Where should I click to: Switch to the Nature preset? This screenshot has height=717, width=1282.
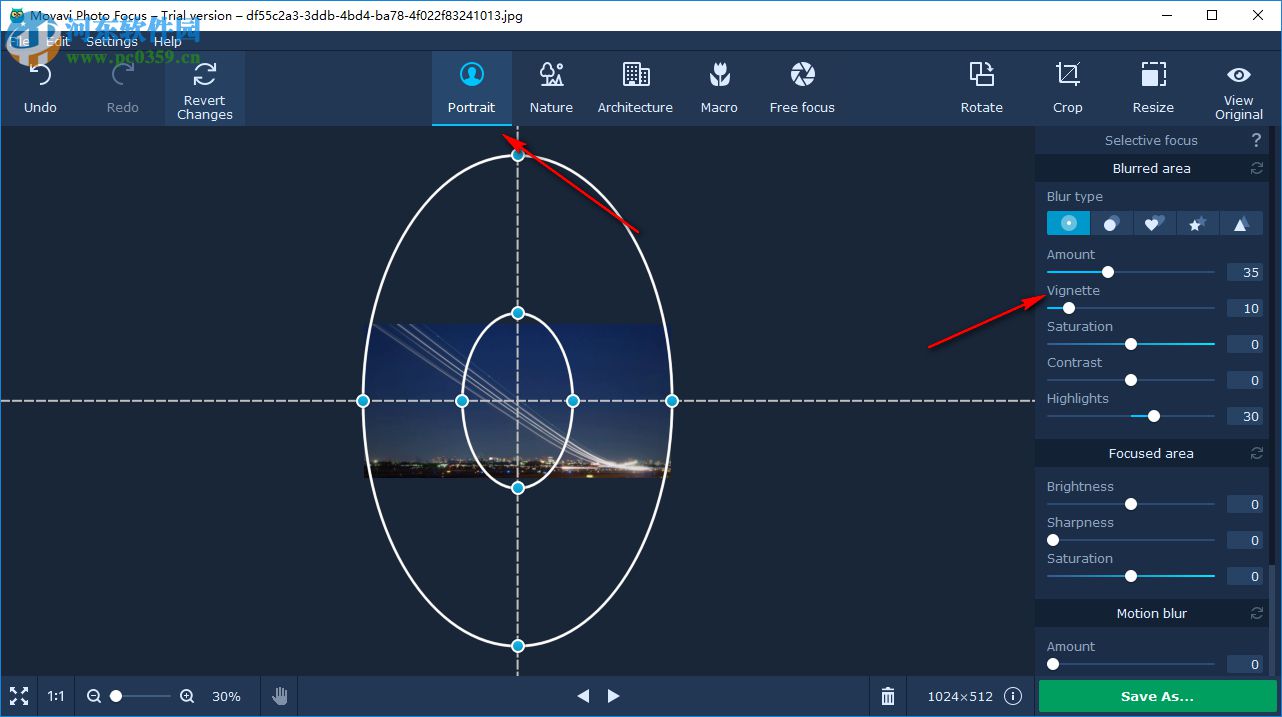(551, 88)
